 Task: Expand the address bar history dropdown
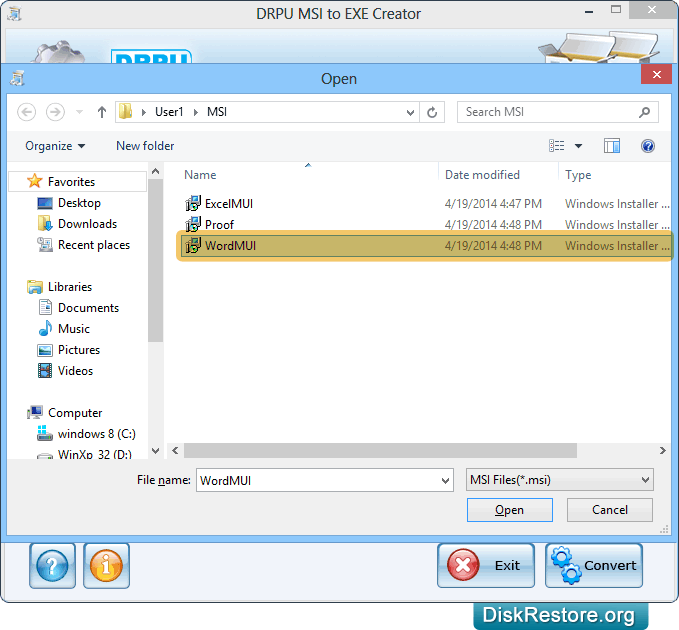tap(410, 113)
